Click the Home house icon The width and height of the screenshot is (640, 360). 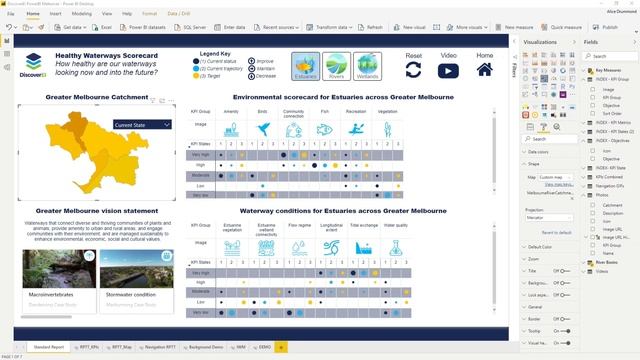click(x=484, y=70)
